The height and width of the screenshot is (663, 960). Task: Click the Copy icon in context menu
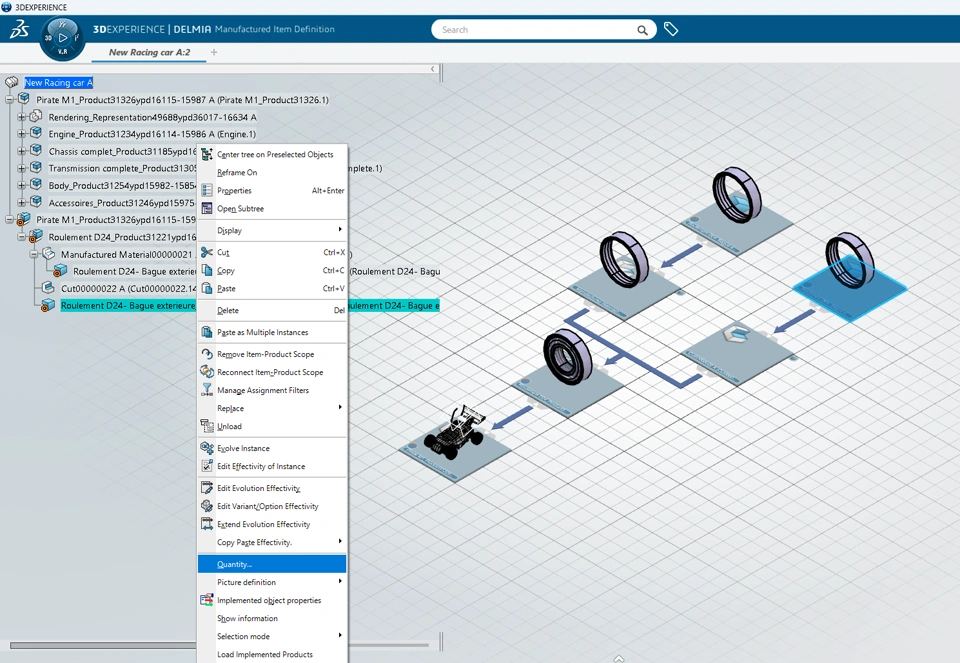(207, 270)
